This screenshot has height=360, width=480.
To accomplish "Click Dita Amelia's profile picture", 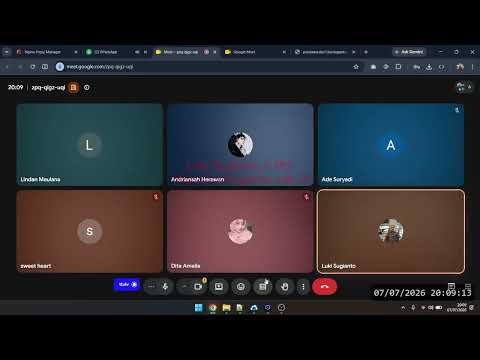I will 240,231.
